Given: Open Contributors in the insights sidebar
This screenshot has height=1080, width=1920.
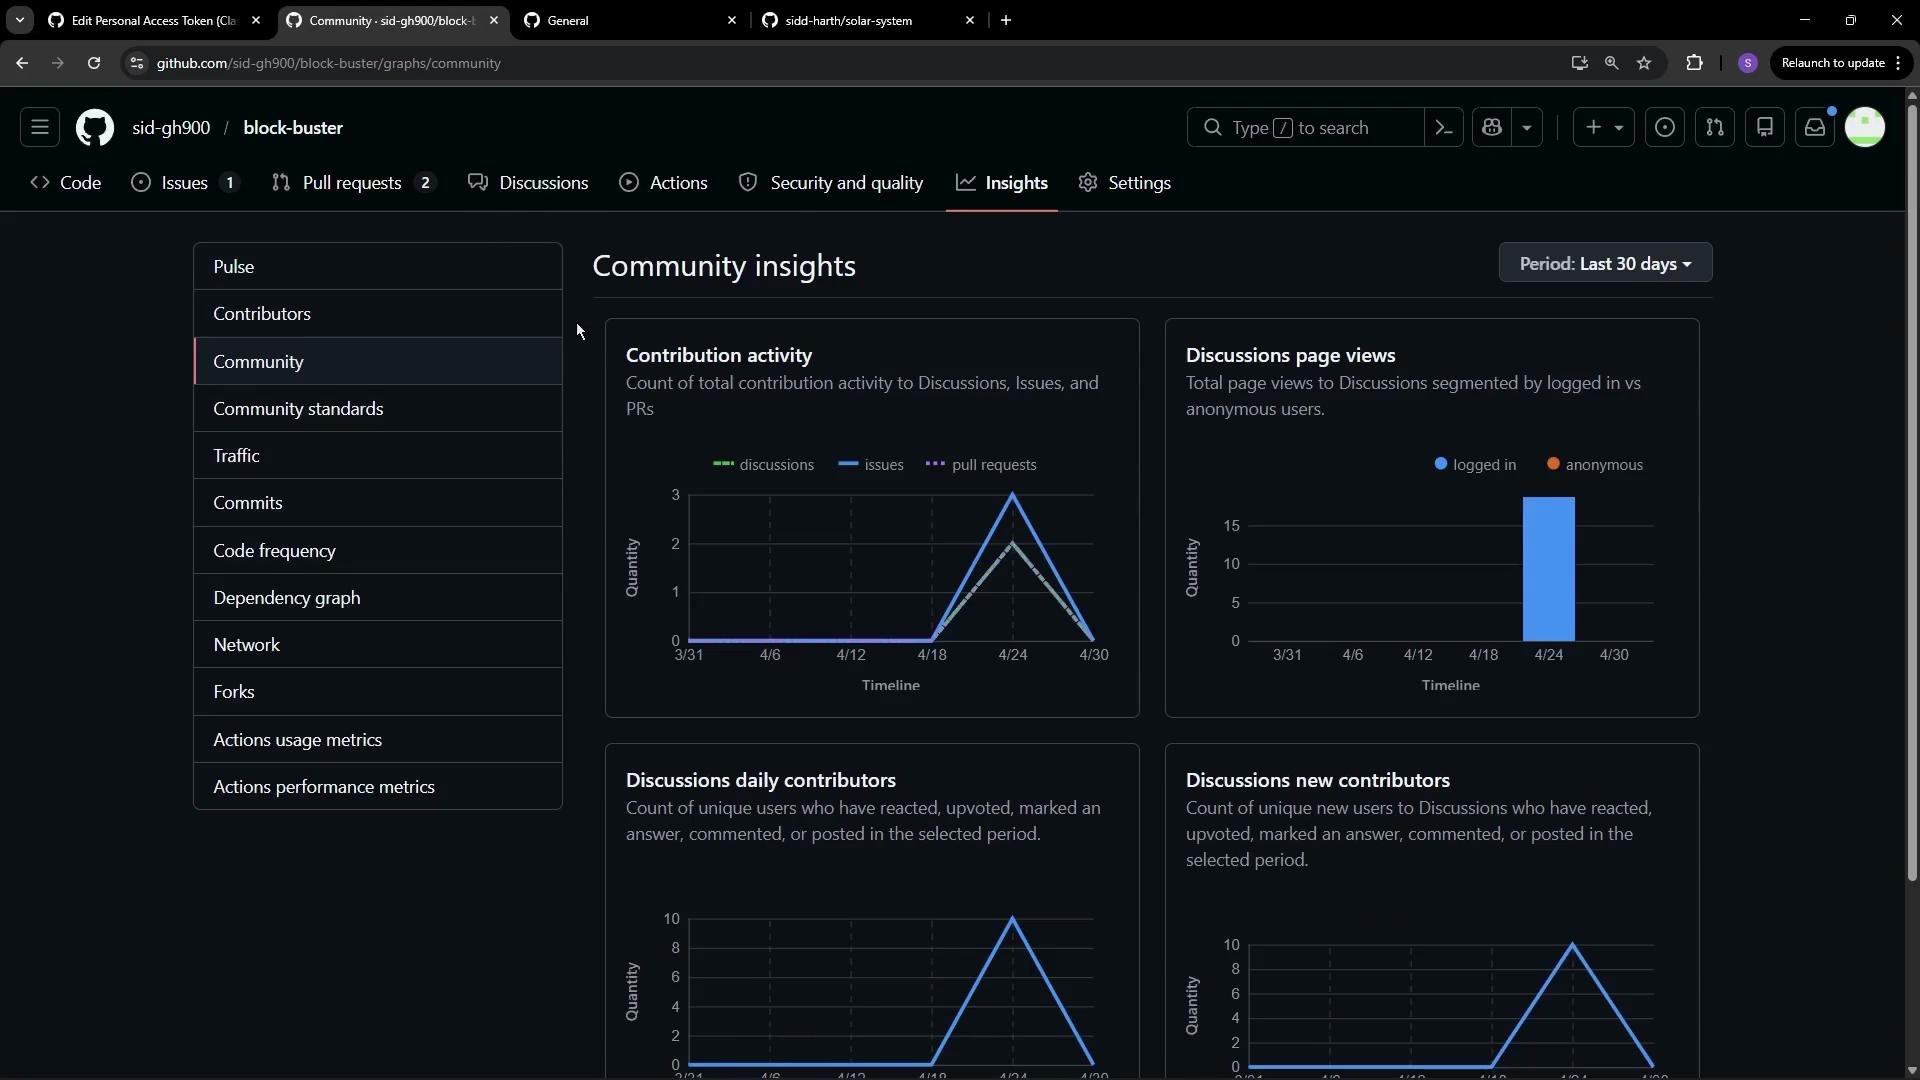Looking at the screenshot, I should [378, 314].
